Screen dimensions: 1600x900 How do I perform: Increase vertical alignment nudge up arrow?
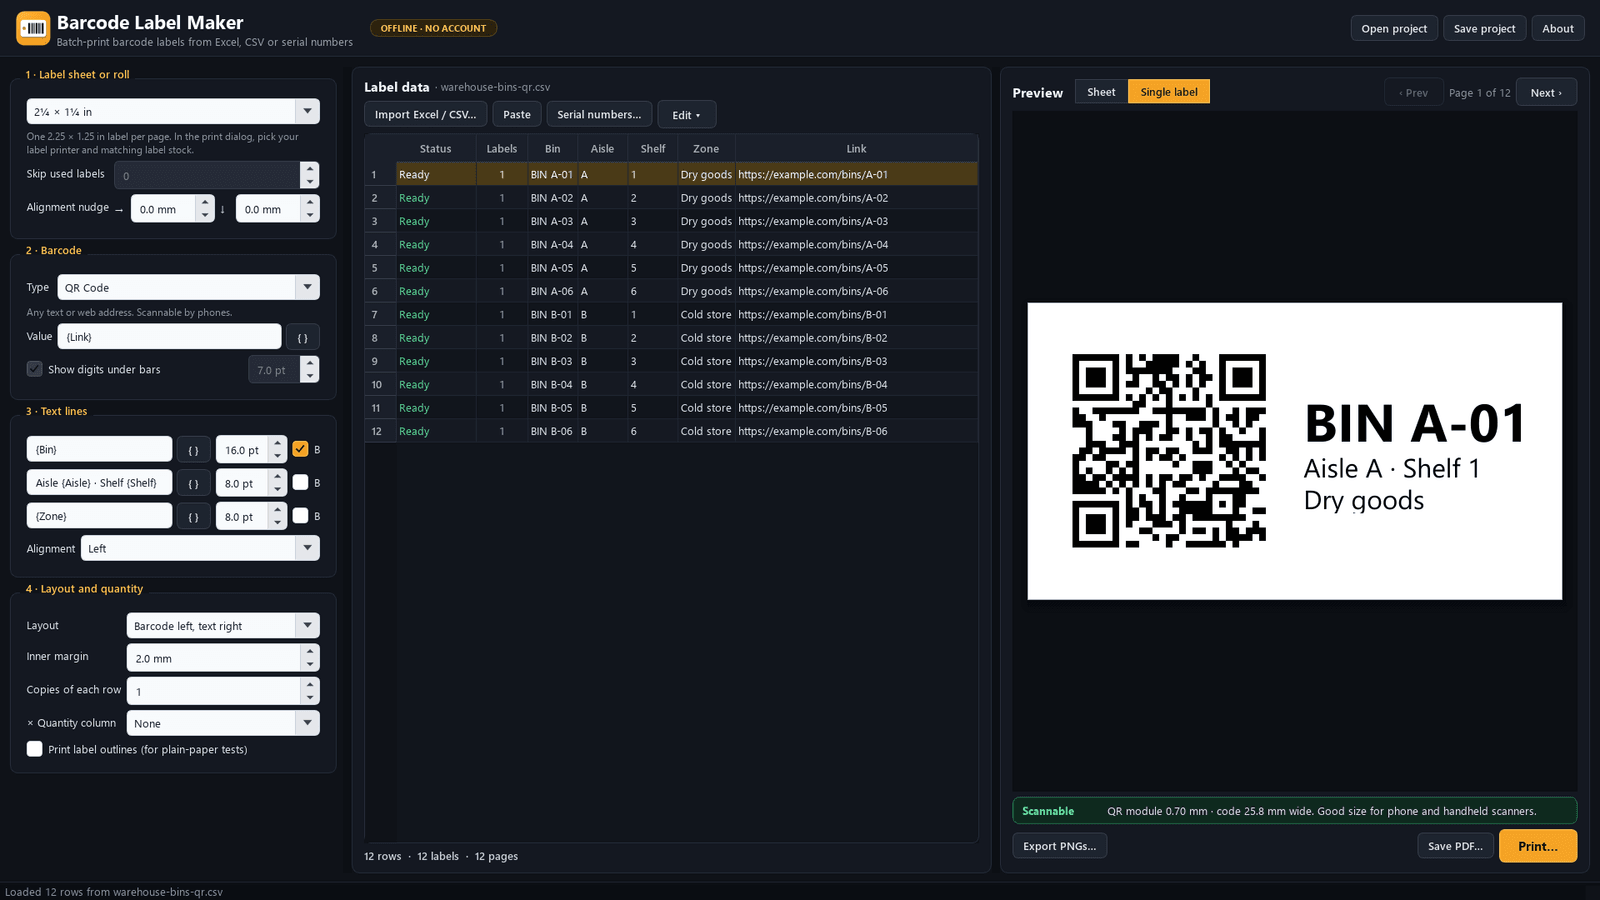310,203
